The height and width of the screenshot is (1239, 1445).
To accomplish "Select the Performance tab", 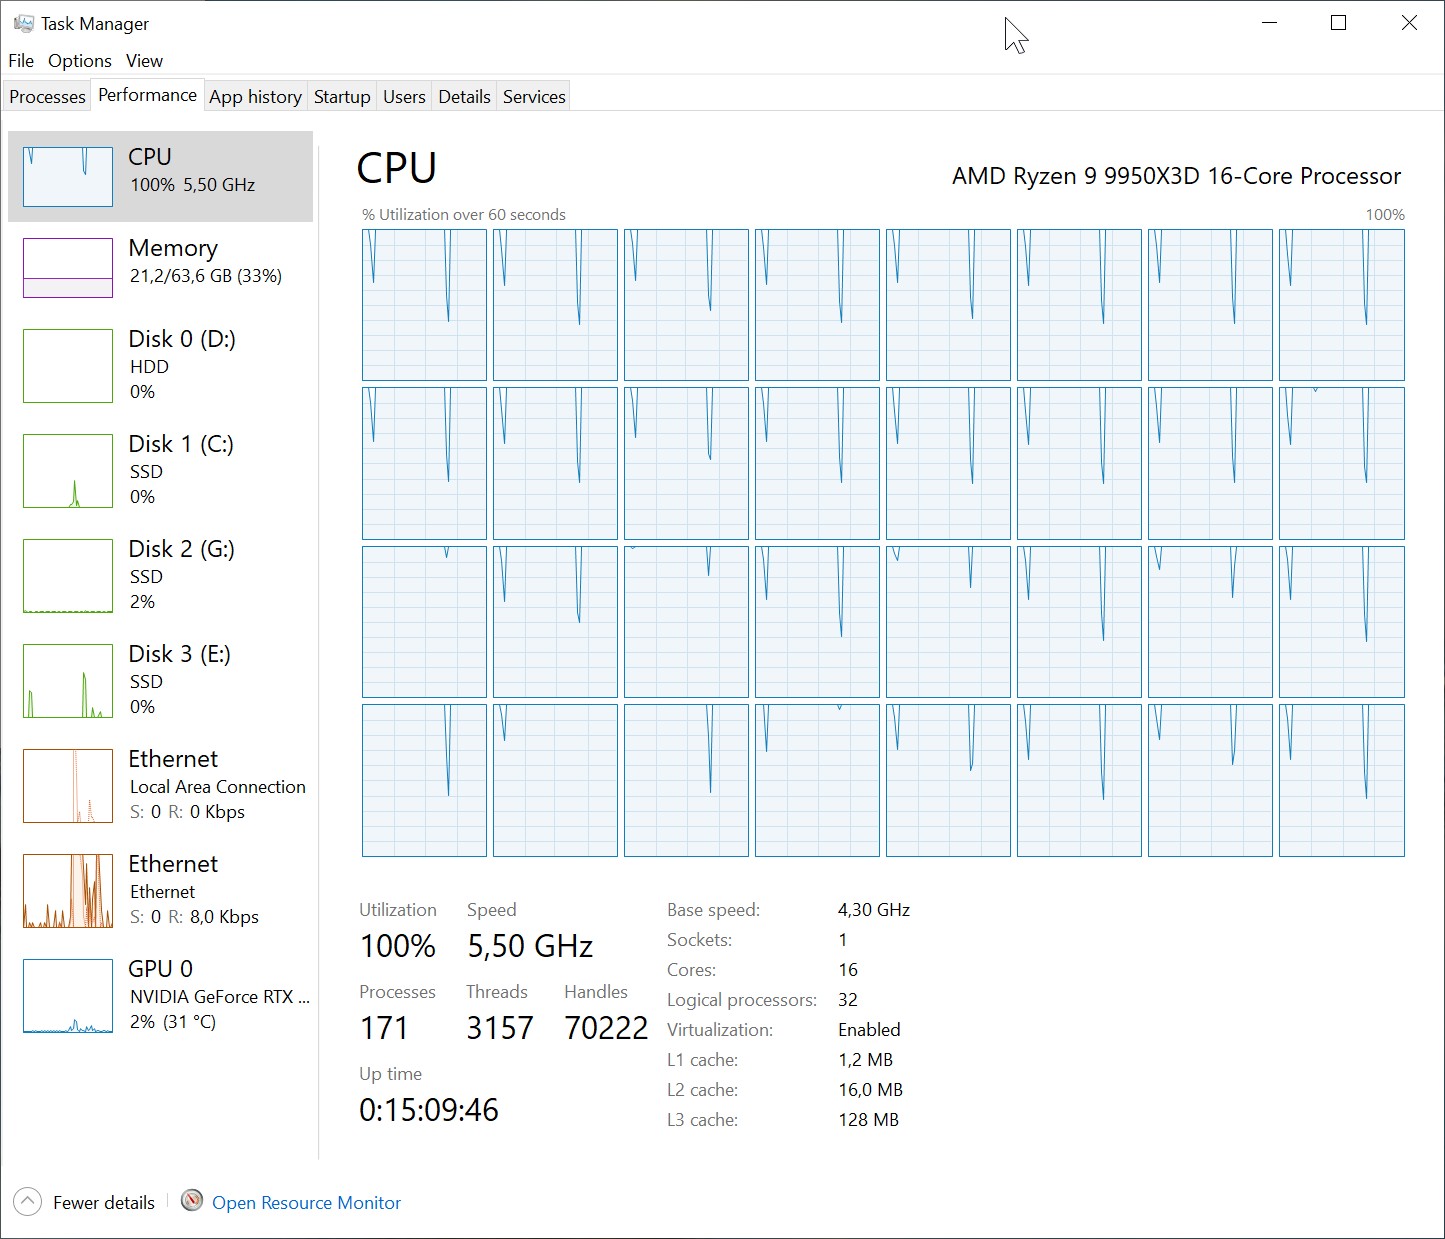I will click(148, 95).
